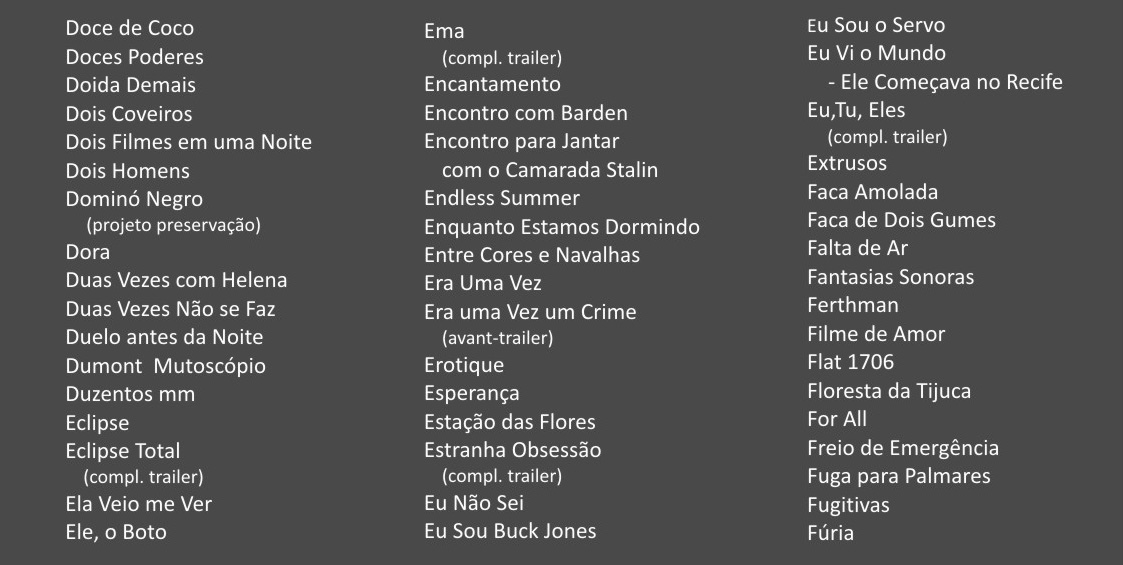Click Ele Começava no Recife subtitle
This screenshot has width=1123, height=565.
(x=945, y=82)
